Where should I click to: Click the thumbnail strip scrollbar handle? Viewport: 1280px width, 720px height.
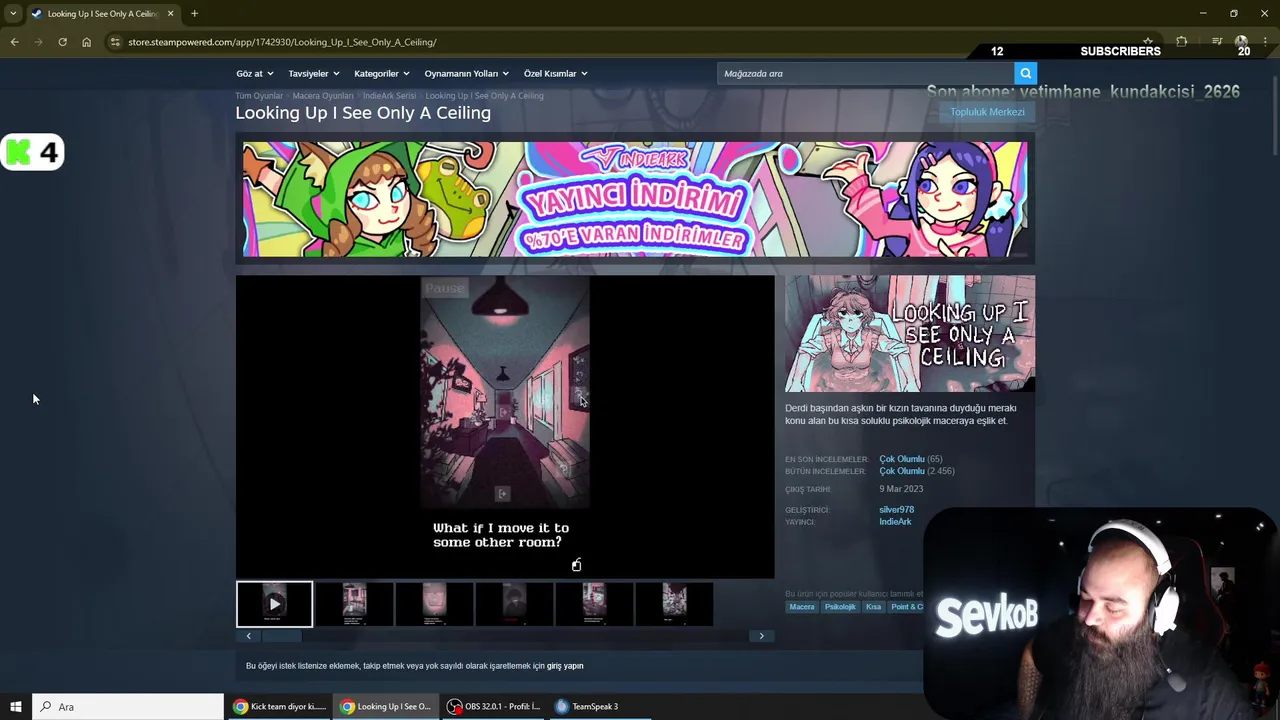tap(281, 636)
